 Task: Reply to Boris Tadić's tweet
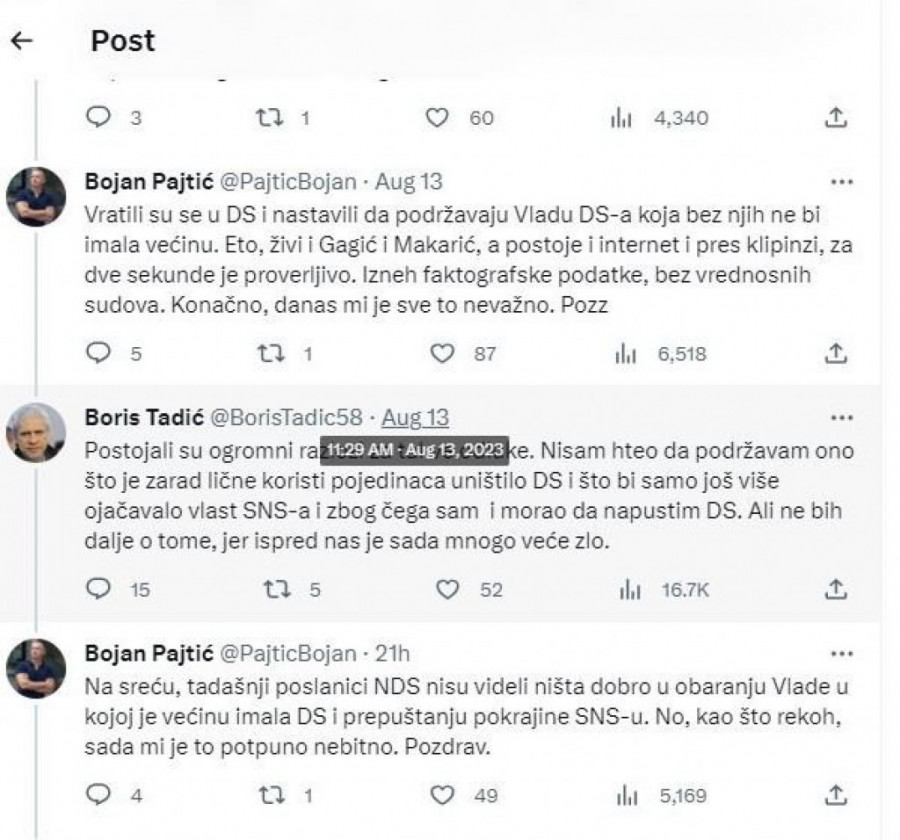click(98, 589)
